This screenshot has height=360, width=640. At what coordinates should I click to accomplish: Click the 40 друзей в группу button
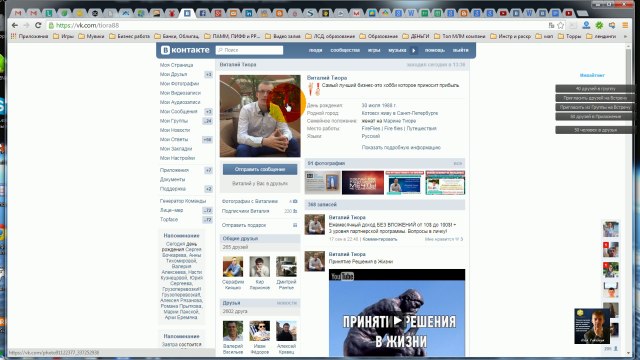(595, 89)
